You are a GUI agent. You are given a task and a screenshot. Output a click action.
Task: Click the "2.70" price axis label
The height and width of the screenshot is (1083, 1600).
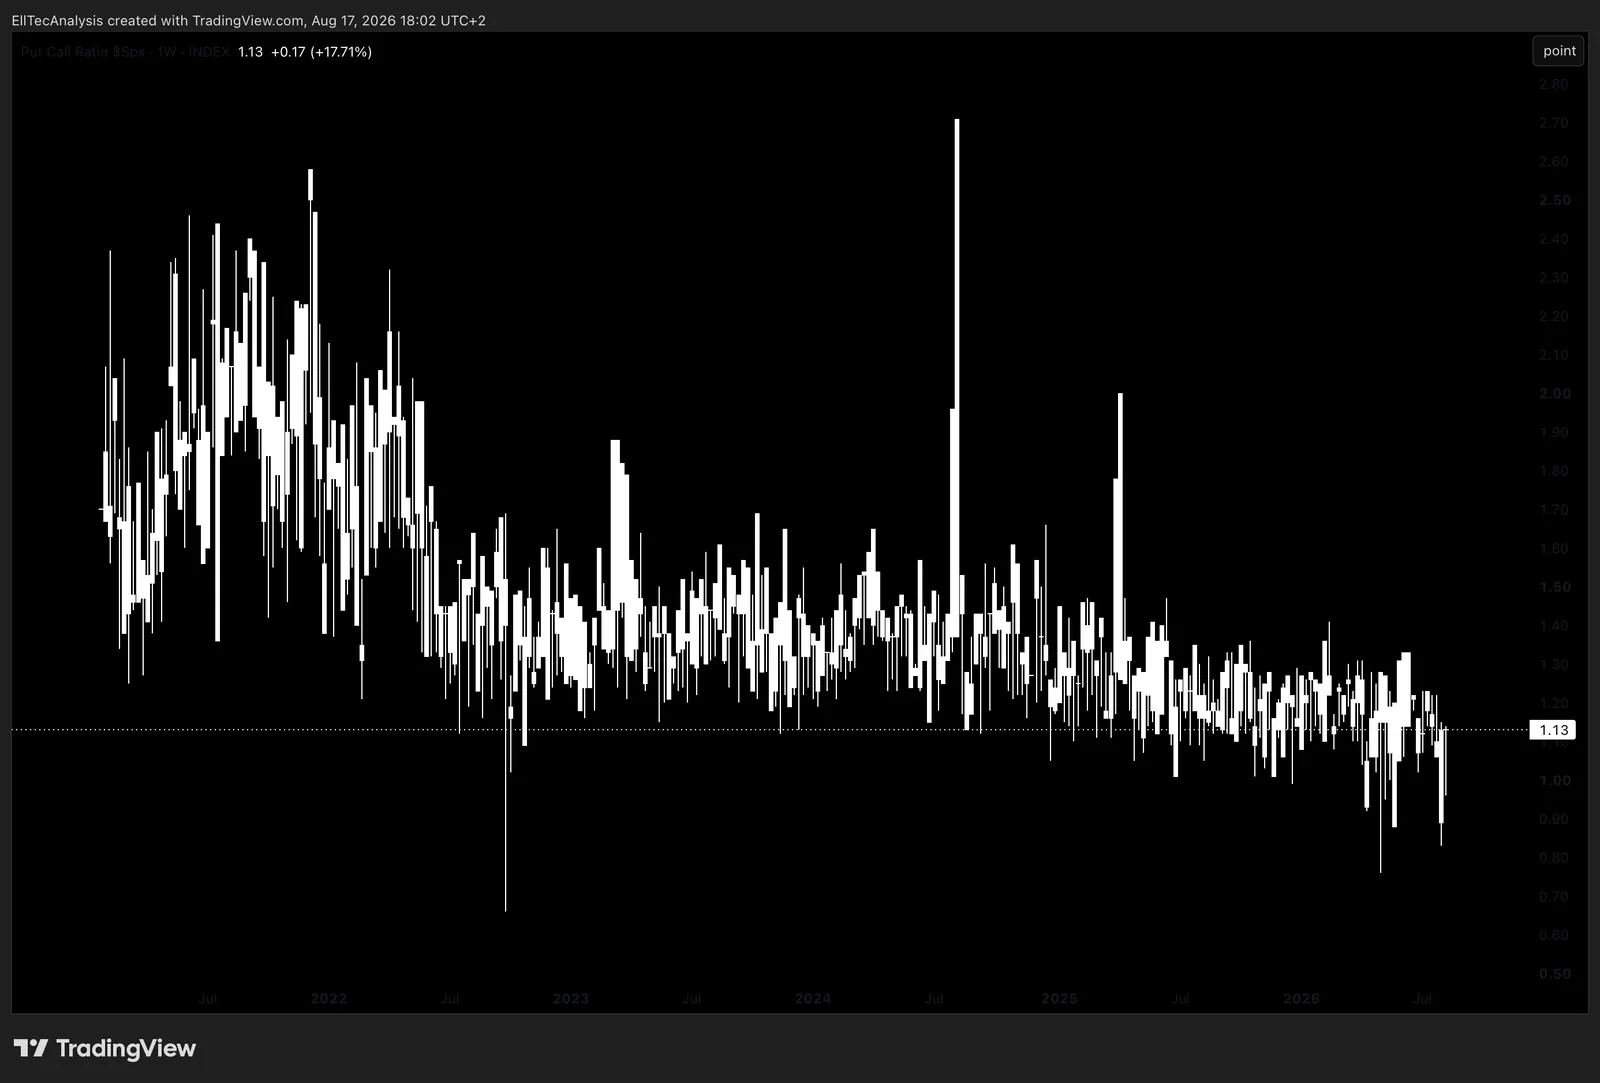coord(1554,123)
